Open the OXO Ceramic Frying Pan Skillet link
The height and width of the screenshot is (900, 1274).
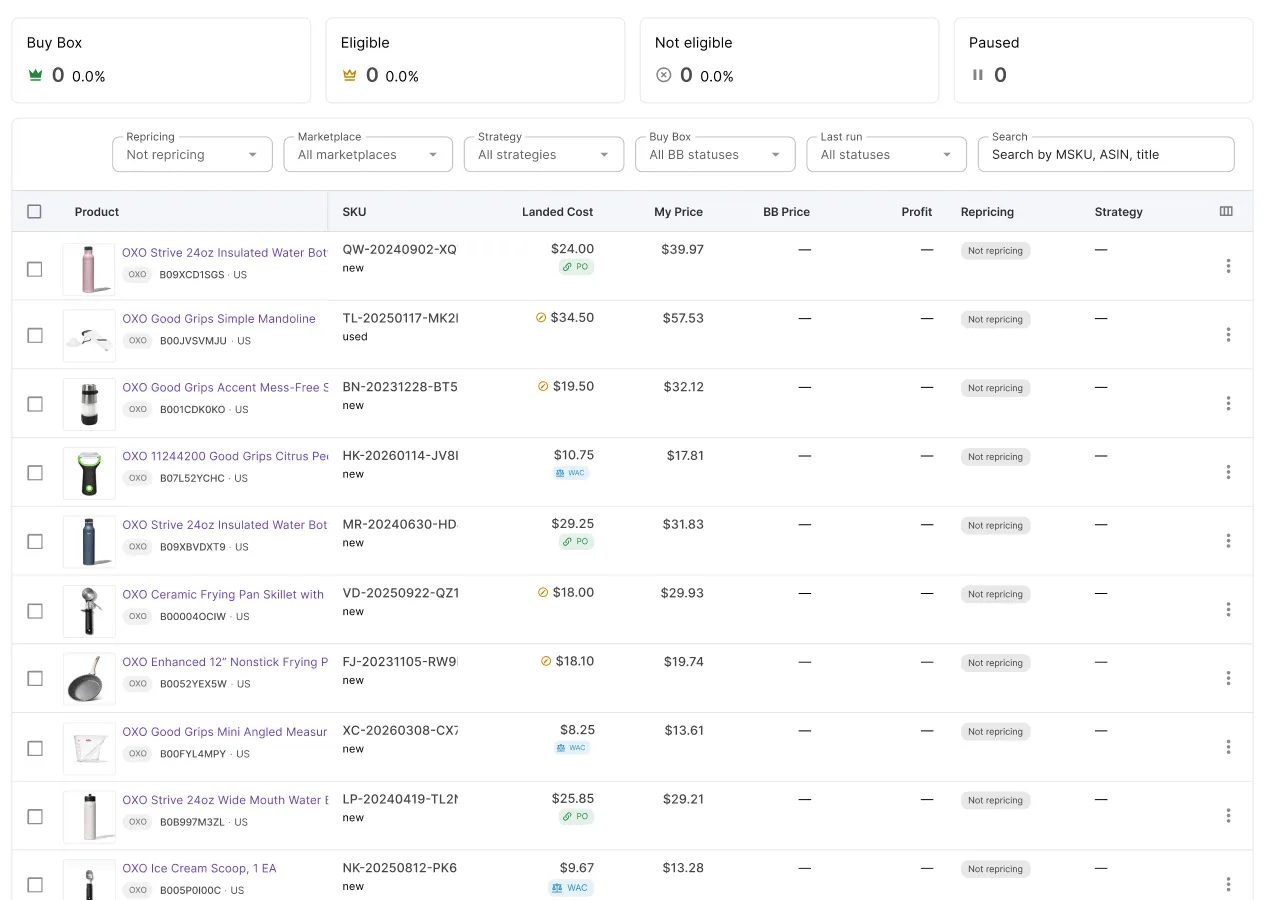coord(223,594)
